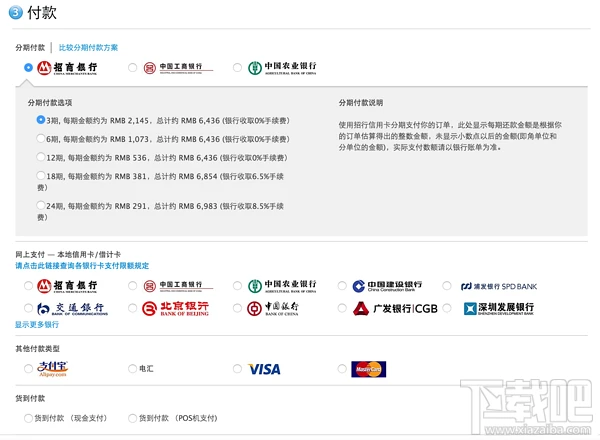Click the Alipay logo
The width and height of the screenshot is (600, 440).
(x=52, y=369)
